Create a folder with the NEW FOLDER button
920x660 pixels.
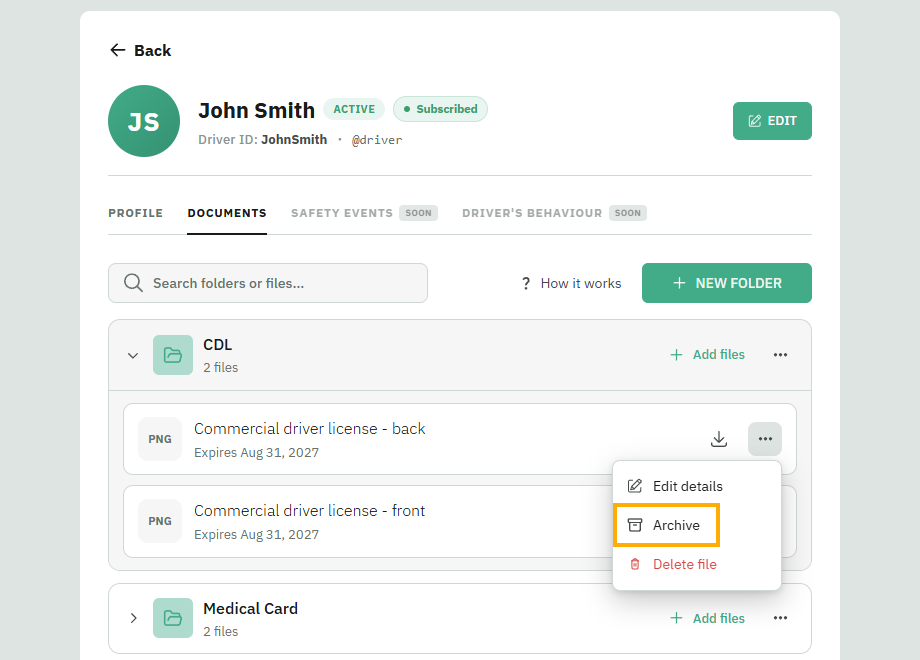(727, 283)
